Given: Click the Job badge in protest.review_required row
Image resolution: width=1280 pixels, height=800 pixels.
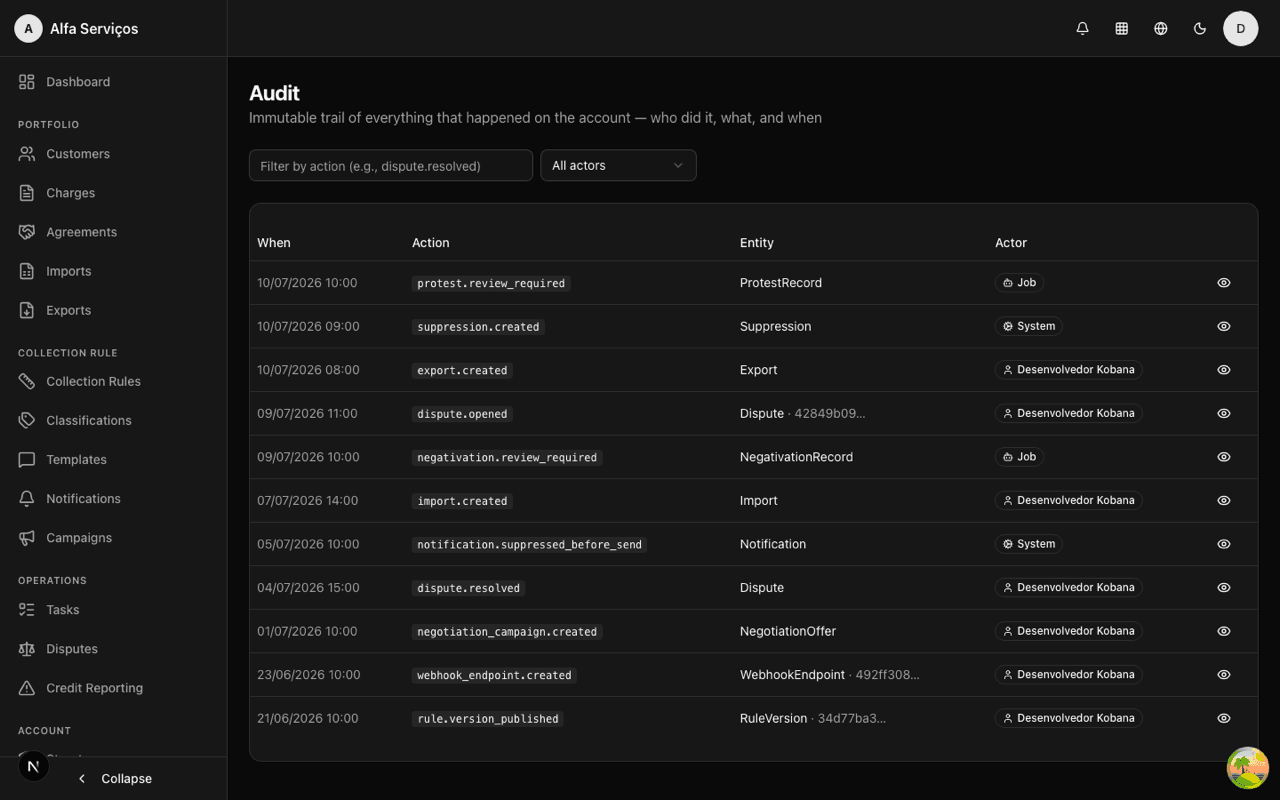Looking at the screenshot, I should (1019, 283).
